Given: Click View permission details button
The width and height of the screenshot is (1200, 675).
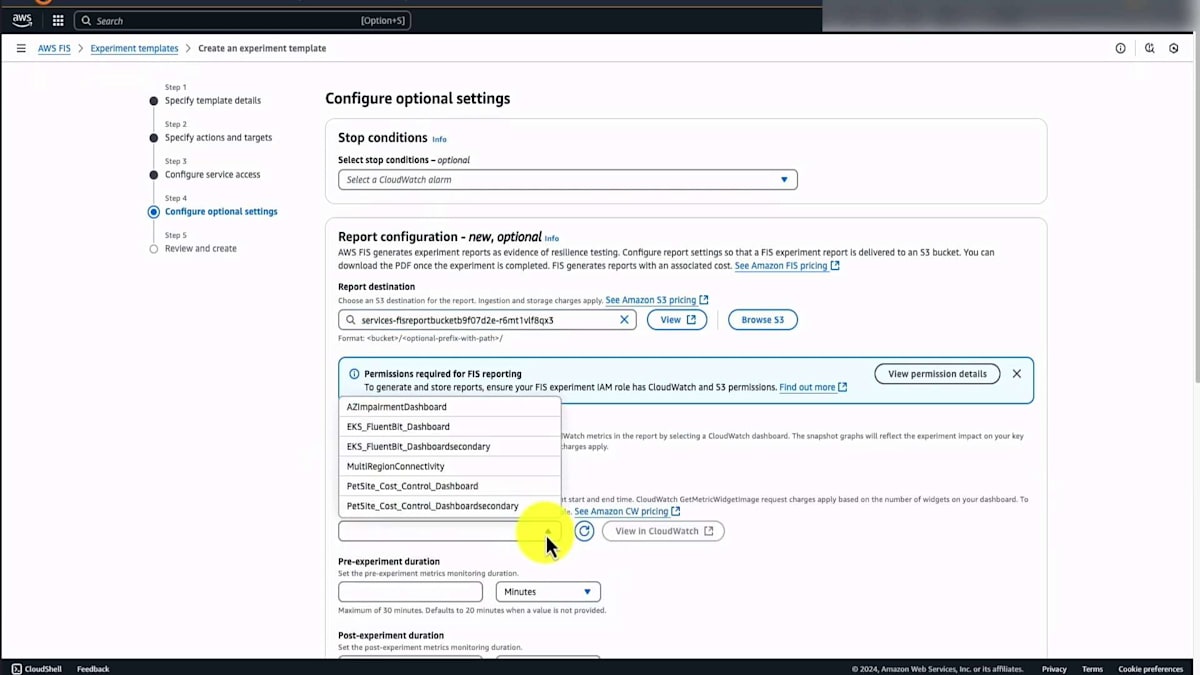Looking at the screenshot, I should 937,374.
